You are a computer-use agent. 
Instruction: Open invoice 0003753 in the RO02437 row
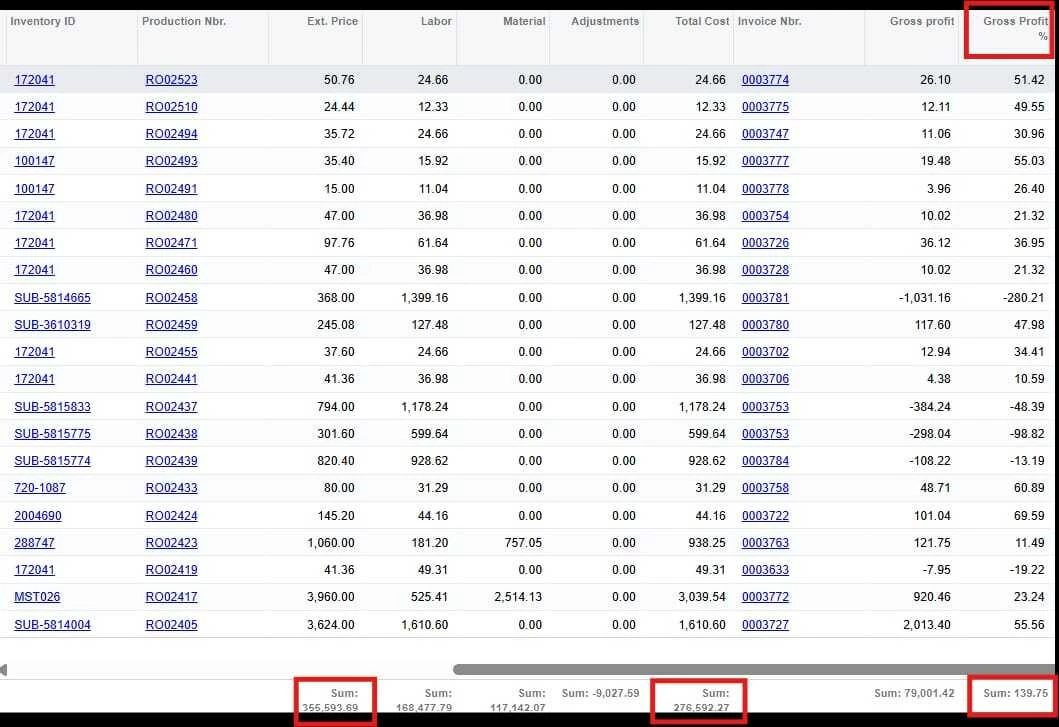tap(765, 407)
